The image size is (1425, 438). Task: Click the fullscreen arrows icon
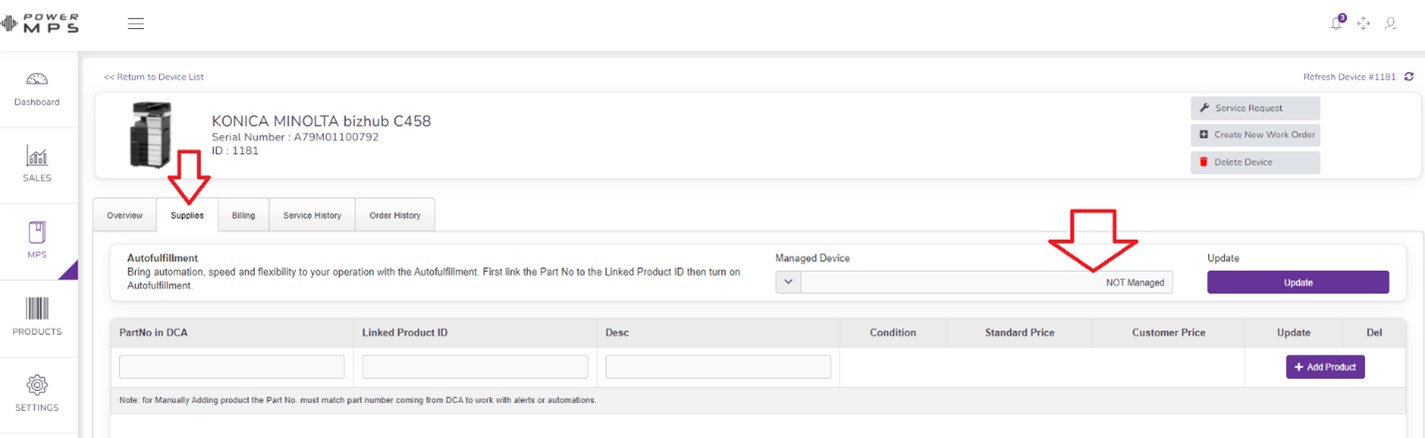1363,24
